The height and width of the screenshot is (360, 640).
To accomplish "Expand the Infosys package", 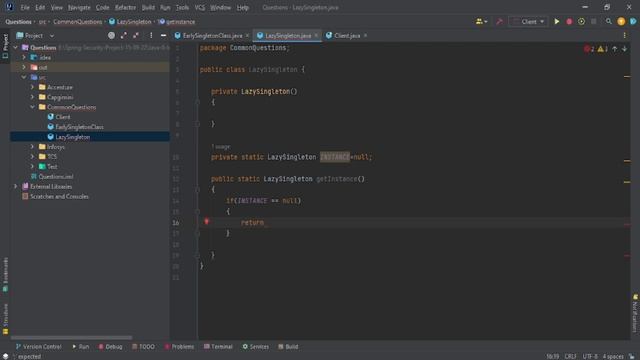I will pos(32,147).
